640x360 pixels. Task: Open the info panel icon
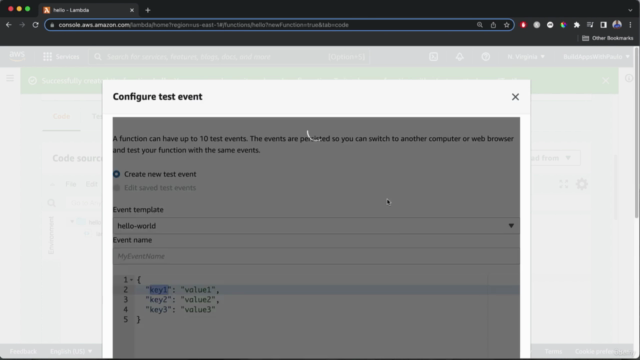[629, 78]
